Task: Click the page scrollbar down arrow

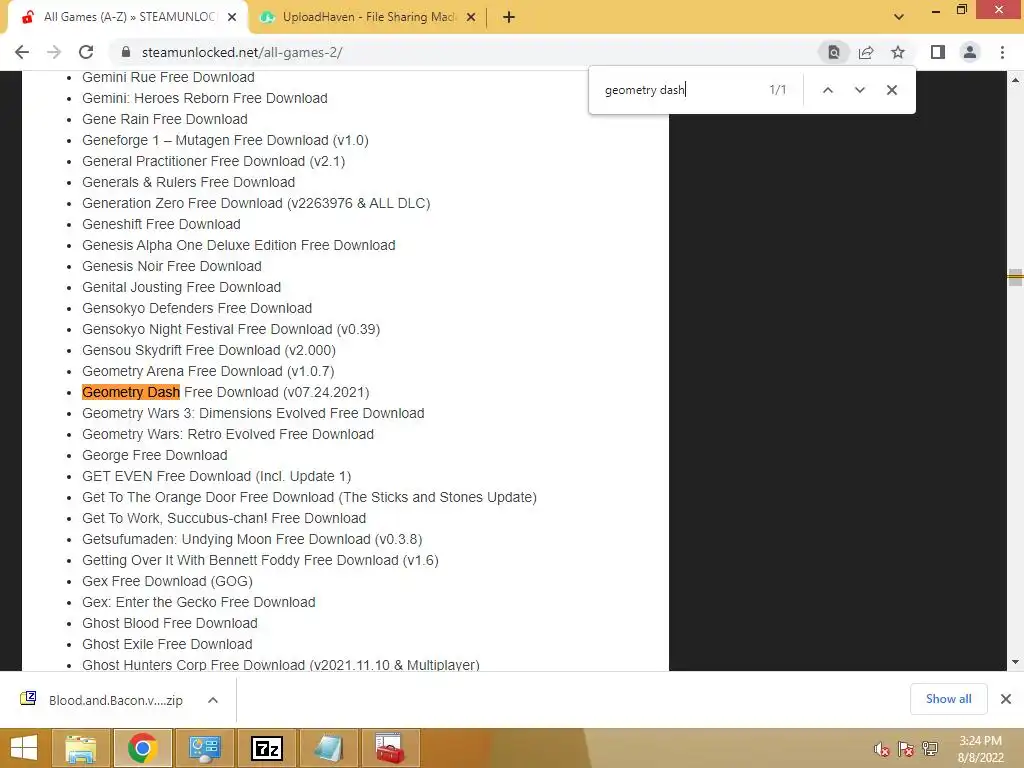Action: point(1015,662)
